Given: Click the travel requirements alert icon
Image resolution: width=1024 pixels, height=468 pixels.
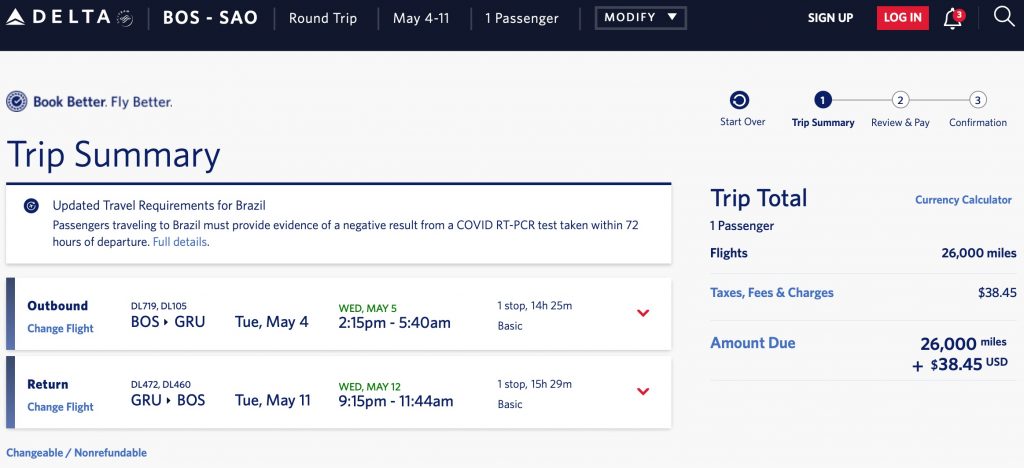Looking at the screenshot, I should [x=31, y=205].
